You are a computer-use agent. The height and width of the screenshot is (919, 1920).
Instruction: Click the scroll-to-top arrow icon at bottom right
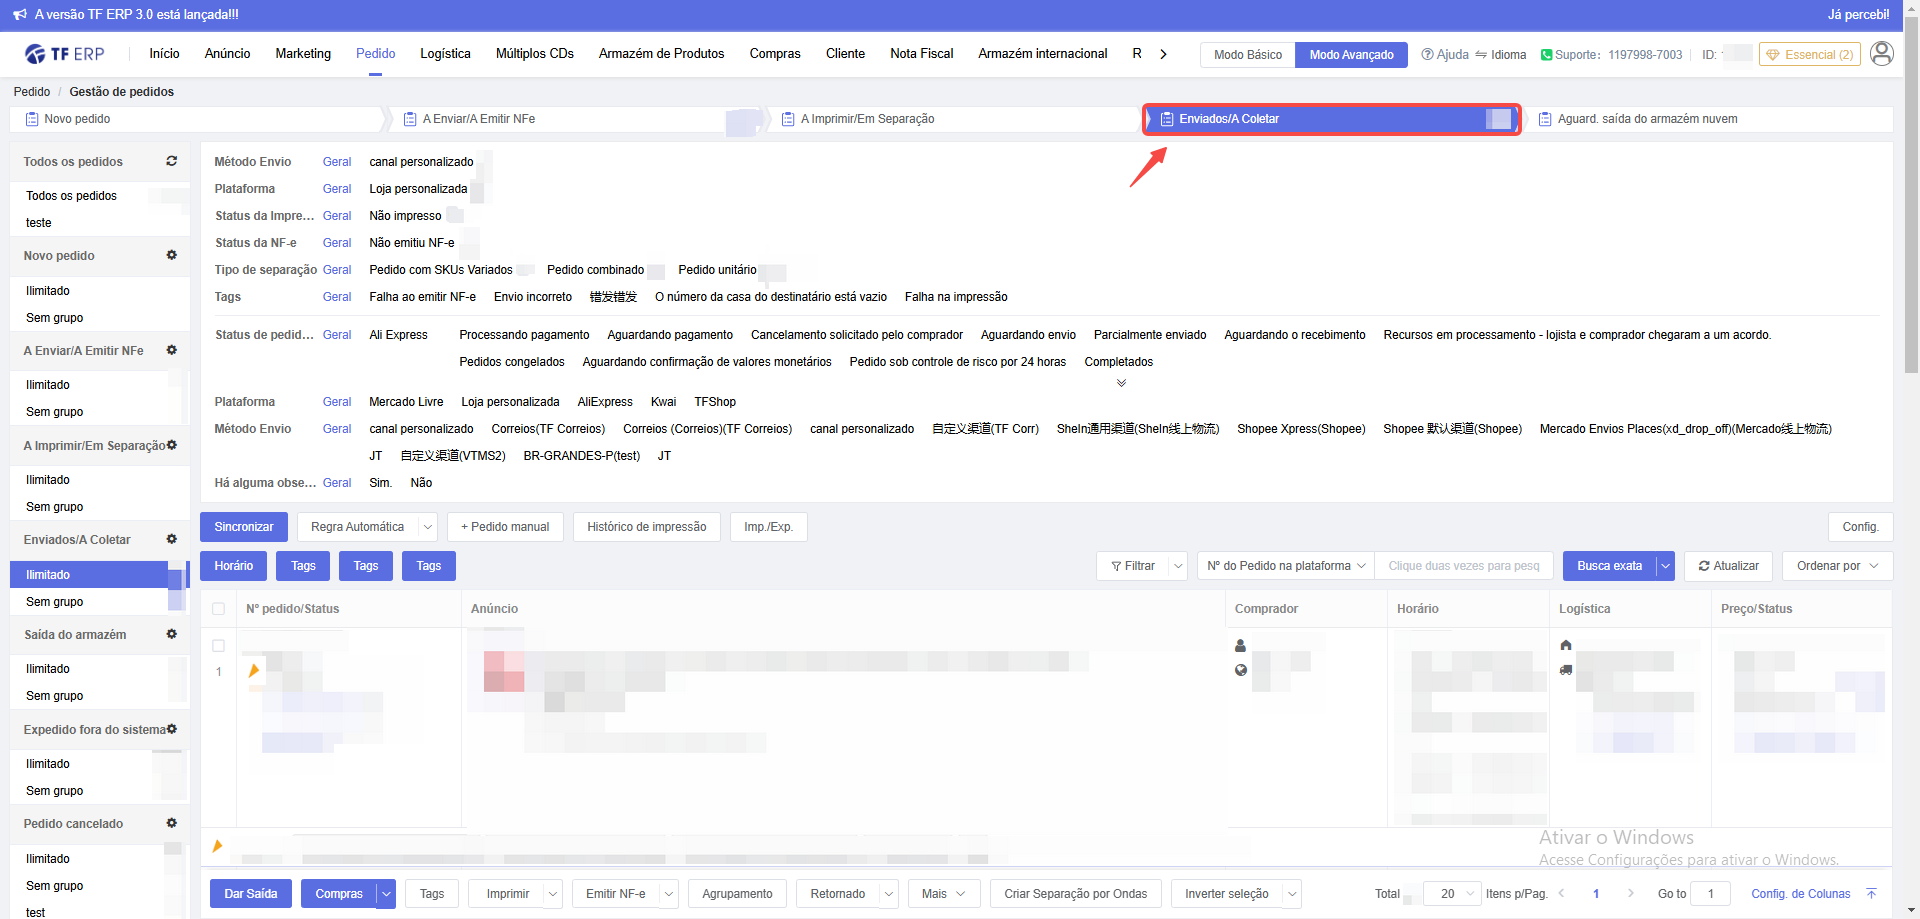pyautogui.click(x=1871, y=893)
